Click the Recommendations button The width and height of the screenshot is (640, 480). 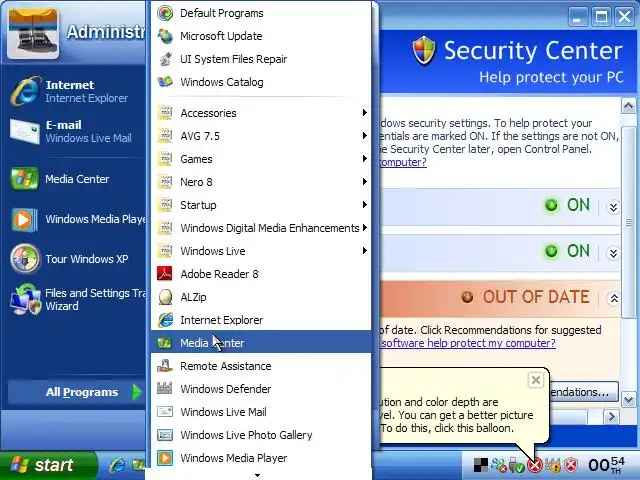coord(584,392)
